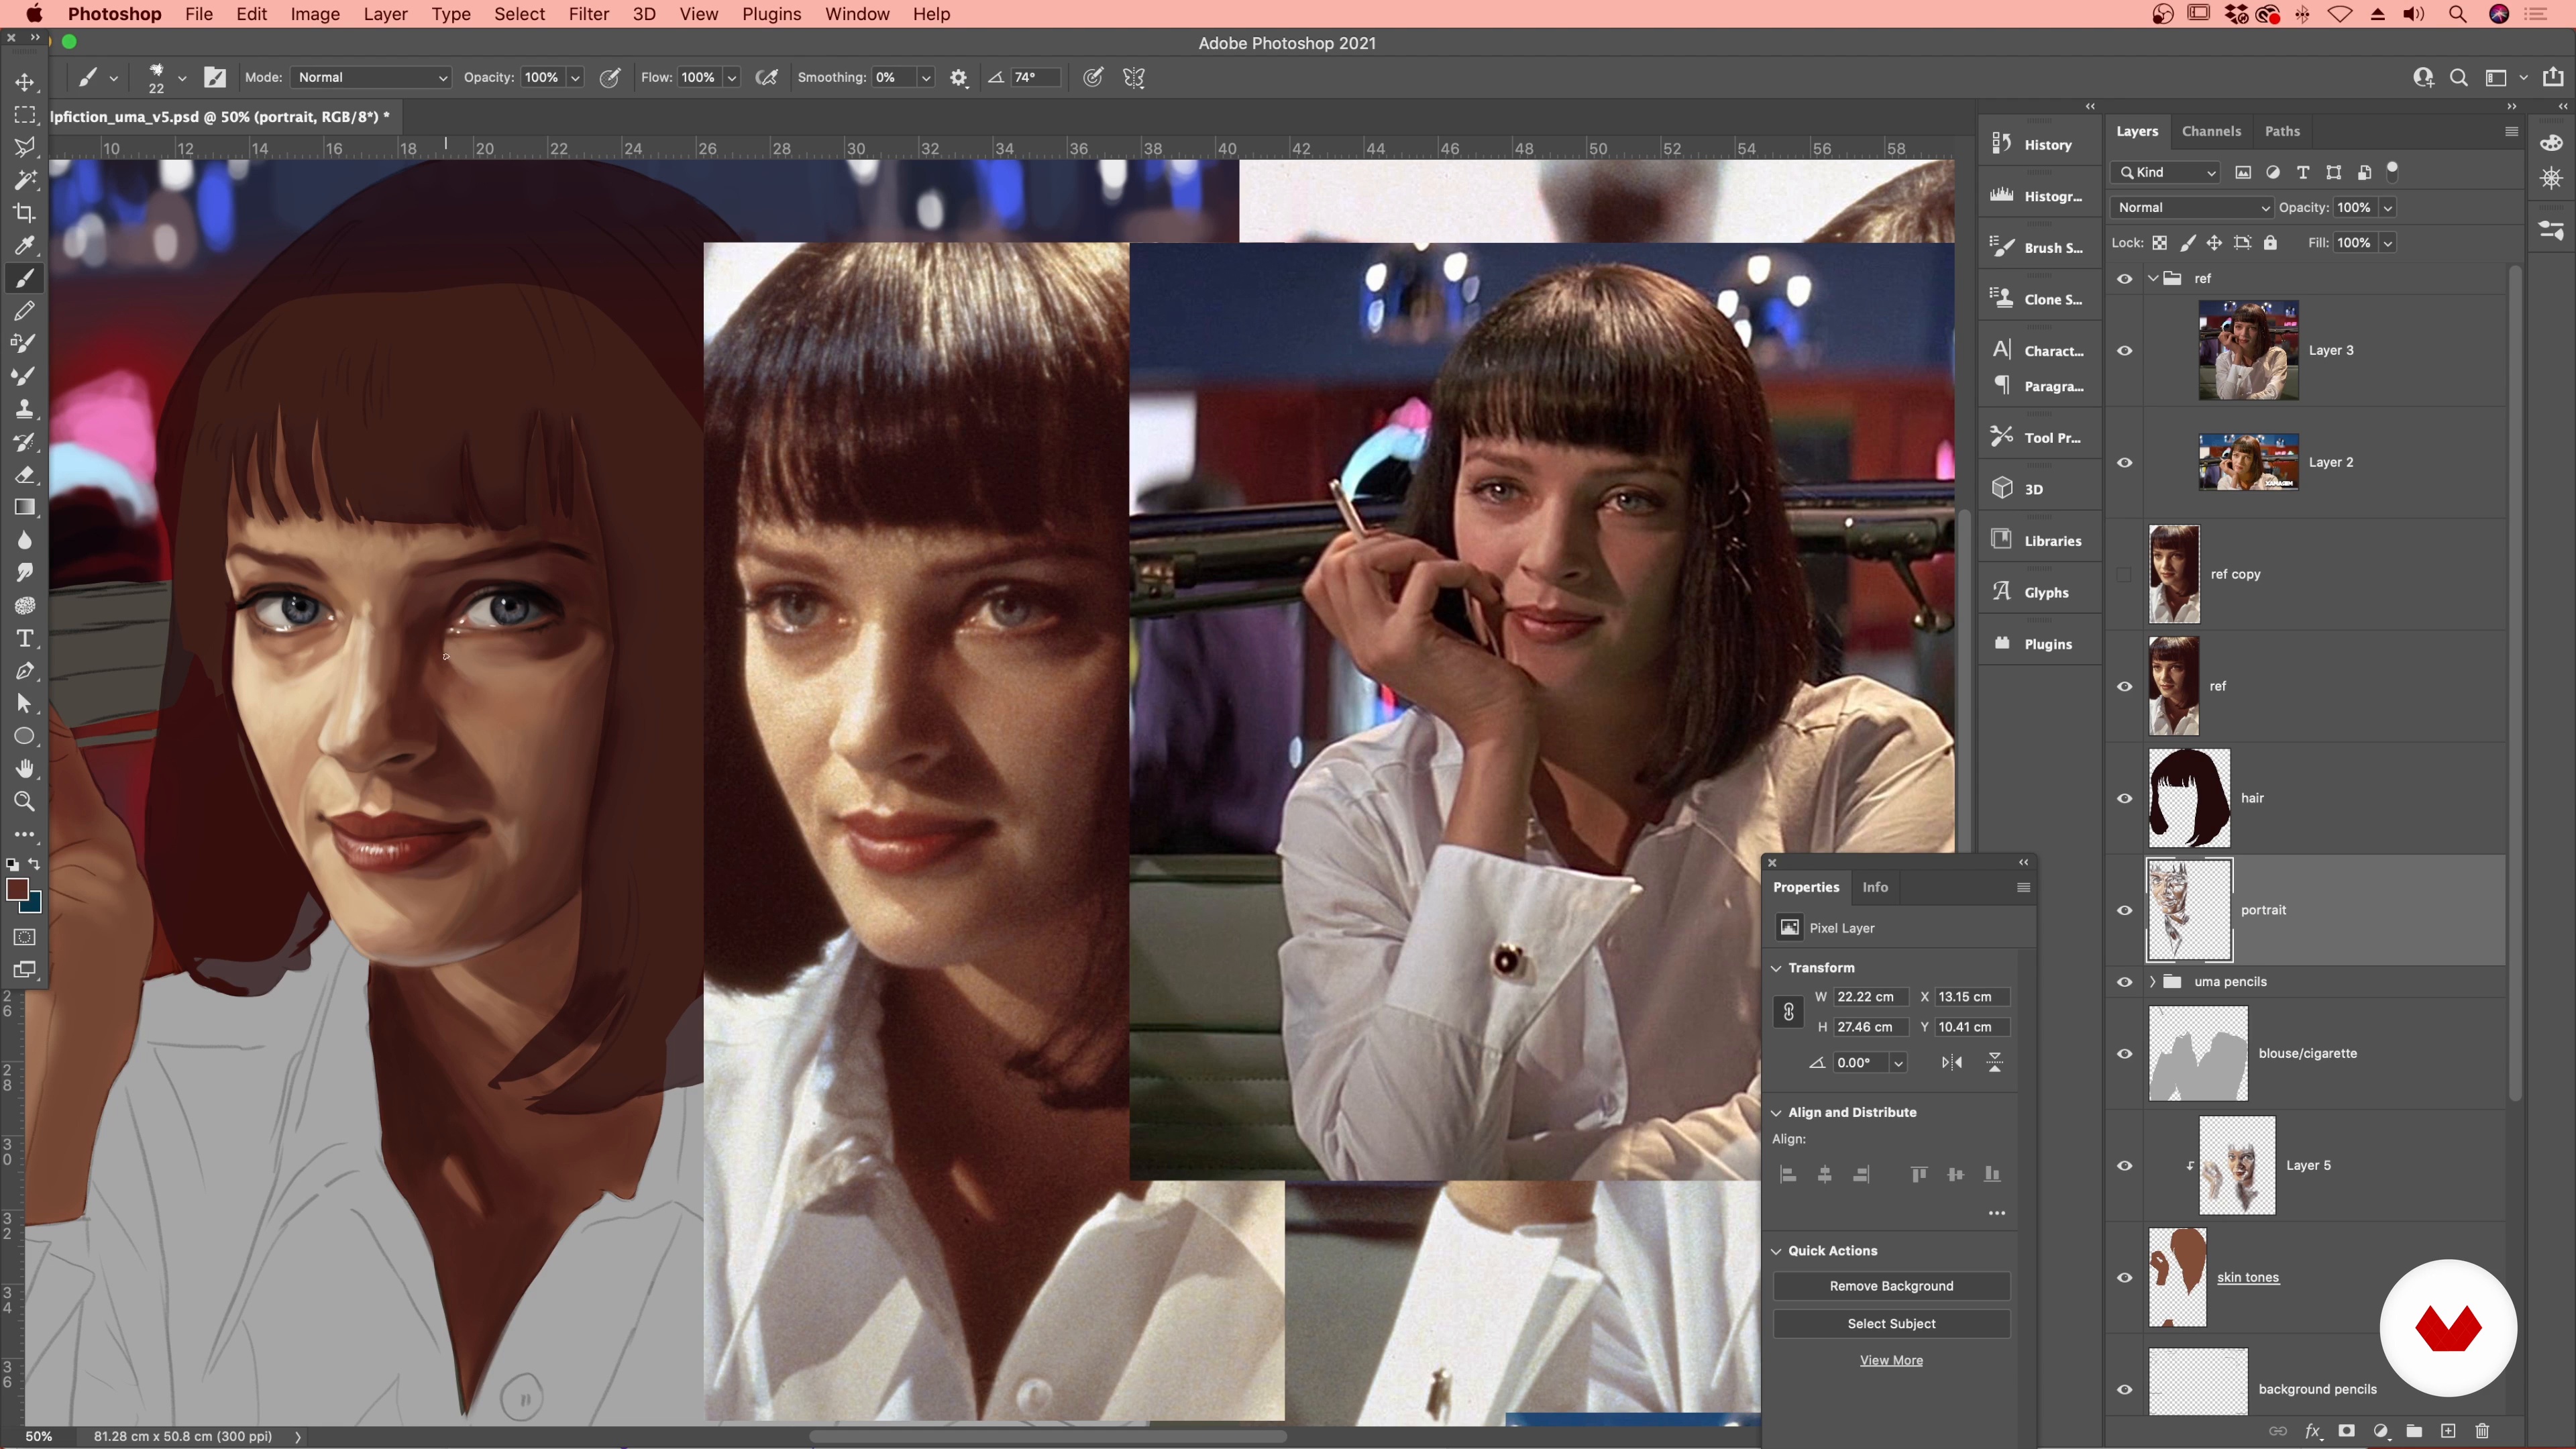This screenshot has width=2576, height=1449.
Task: Switch to the Paths tab
Action: 2282,131
